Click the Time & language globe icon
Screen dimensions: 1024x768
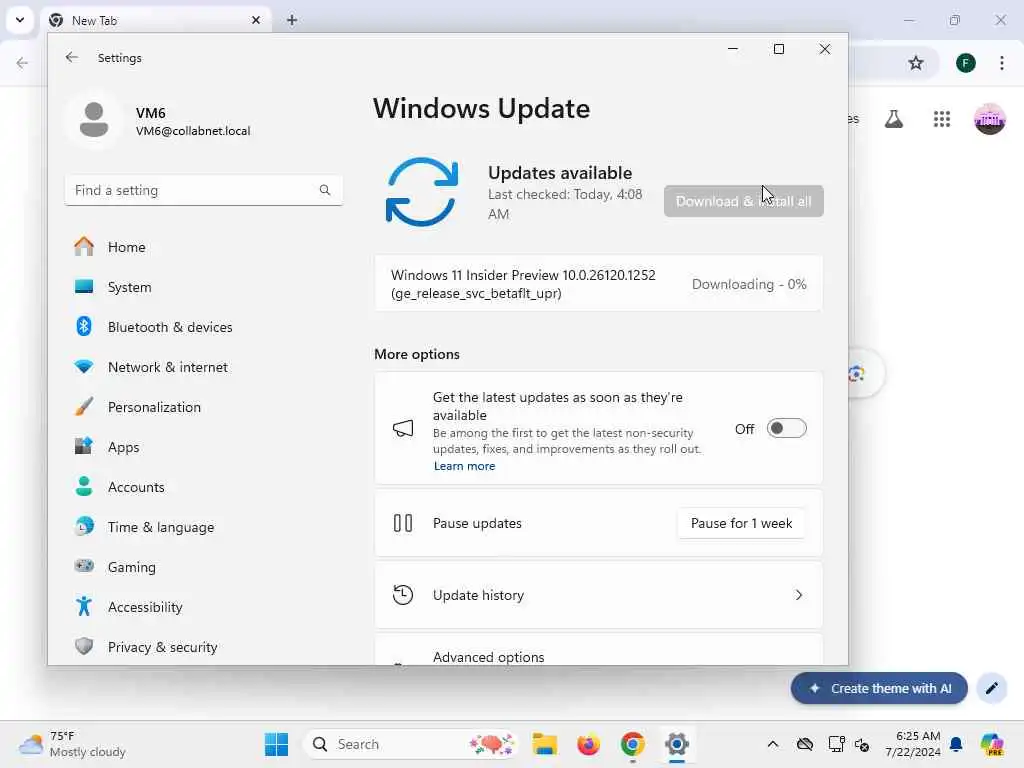pyautogui.click(x=84, y=526)
